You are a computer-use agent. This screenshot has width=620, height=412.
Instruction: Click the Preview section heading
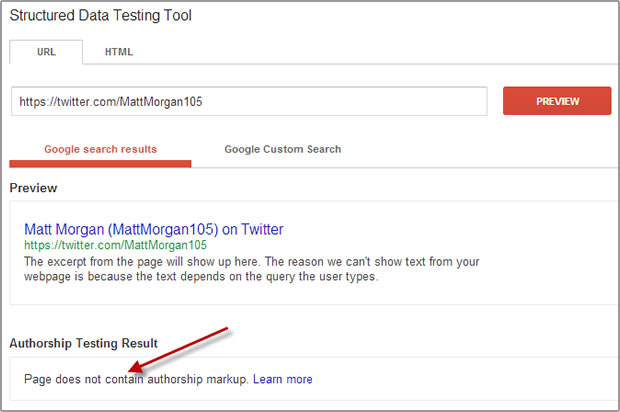33,188
